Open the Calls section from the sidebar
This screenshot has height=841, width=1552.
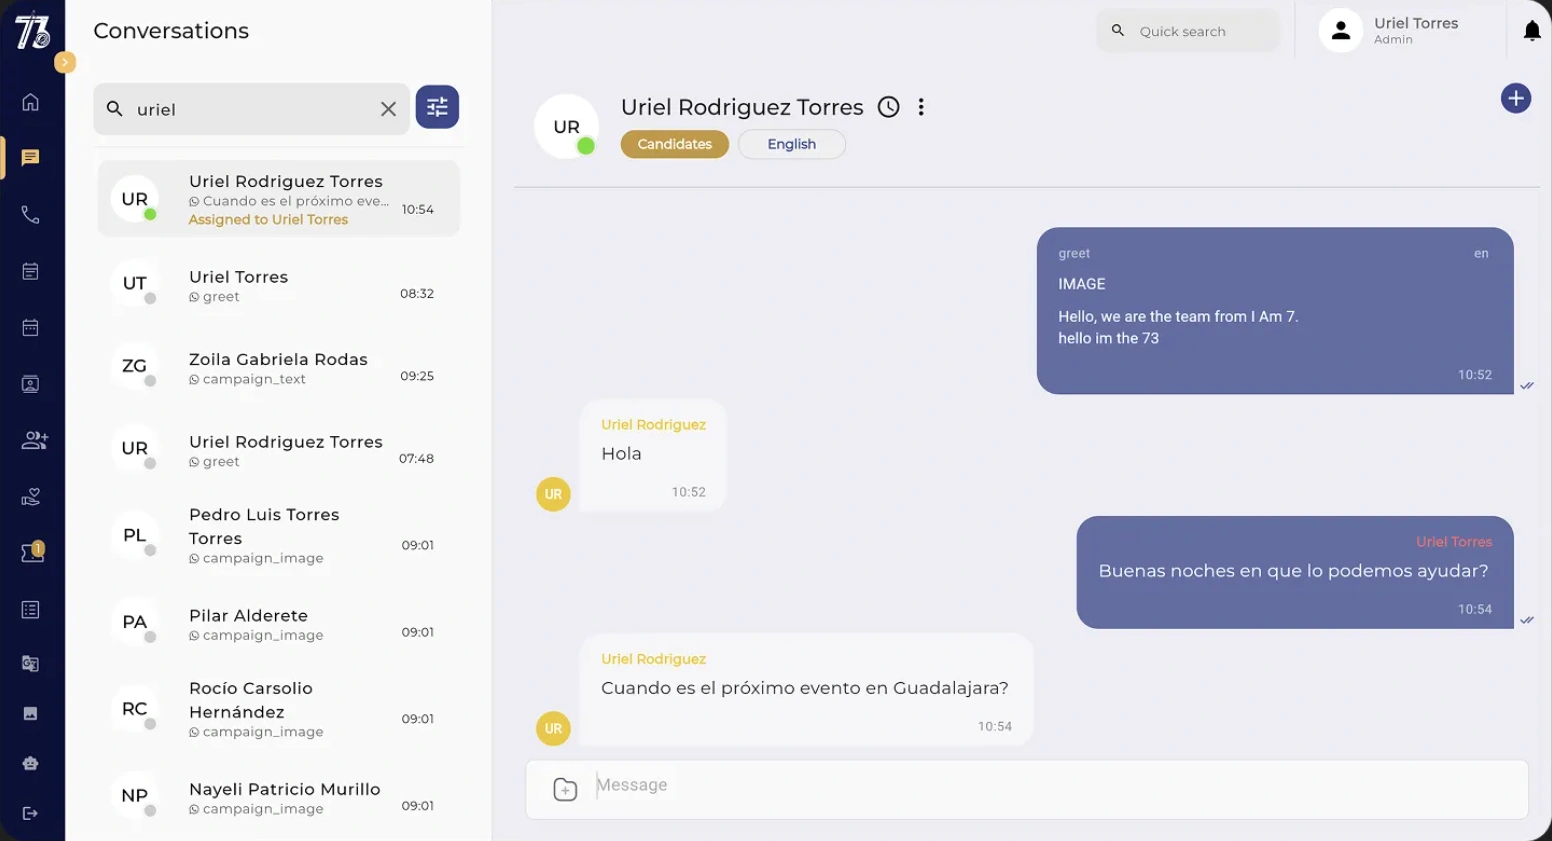tap(31, 214)
